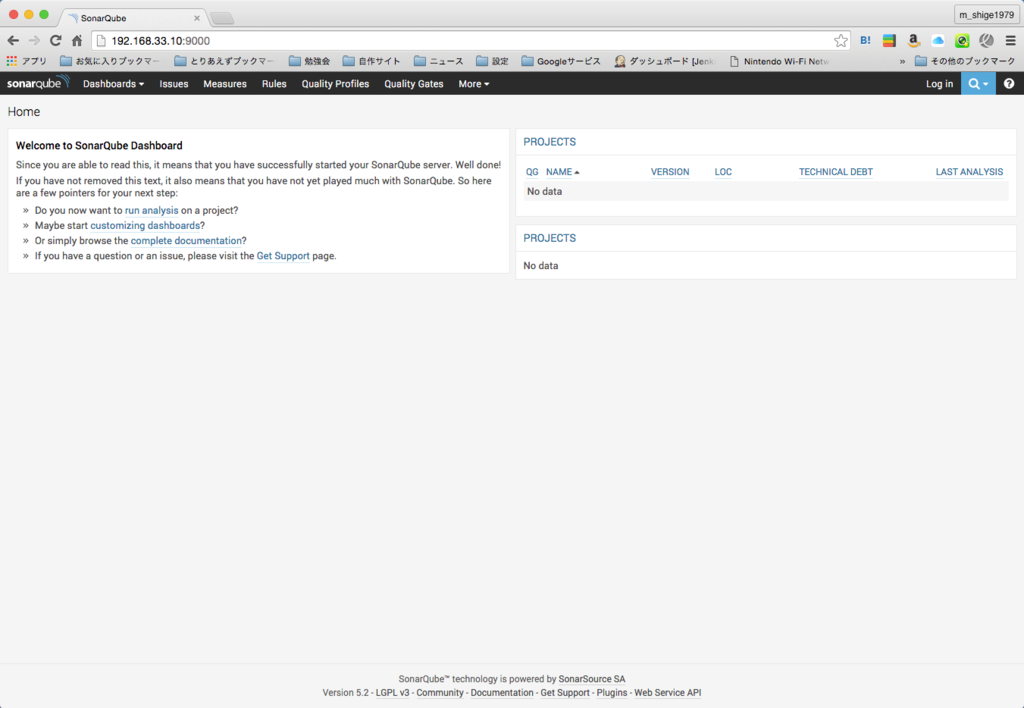Click the colorful striped extension icon

pos(889,40)
